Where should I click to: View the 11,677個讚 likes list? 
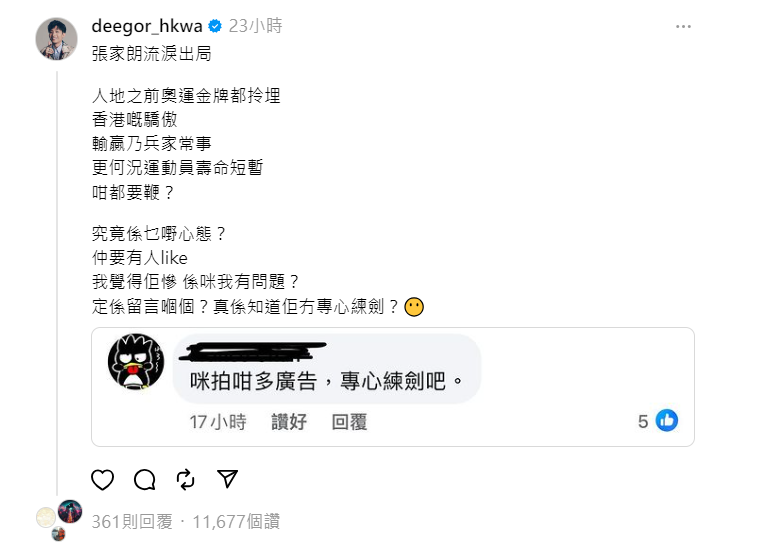pos(236,522)
